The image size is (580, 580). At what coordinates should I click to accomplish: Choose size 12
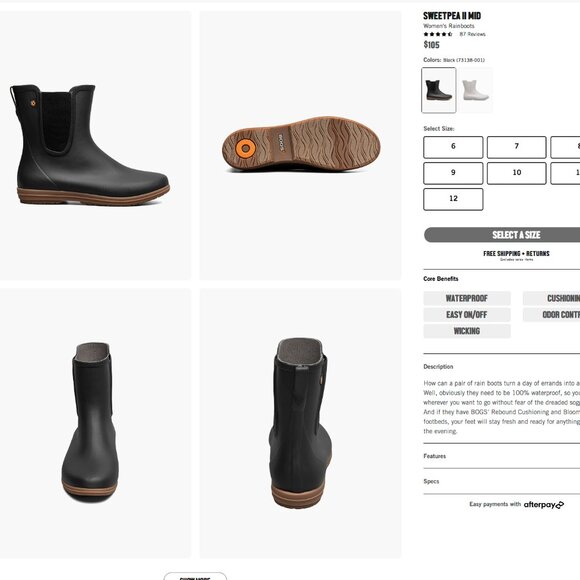[x=453, y=199]
